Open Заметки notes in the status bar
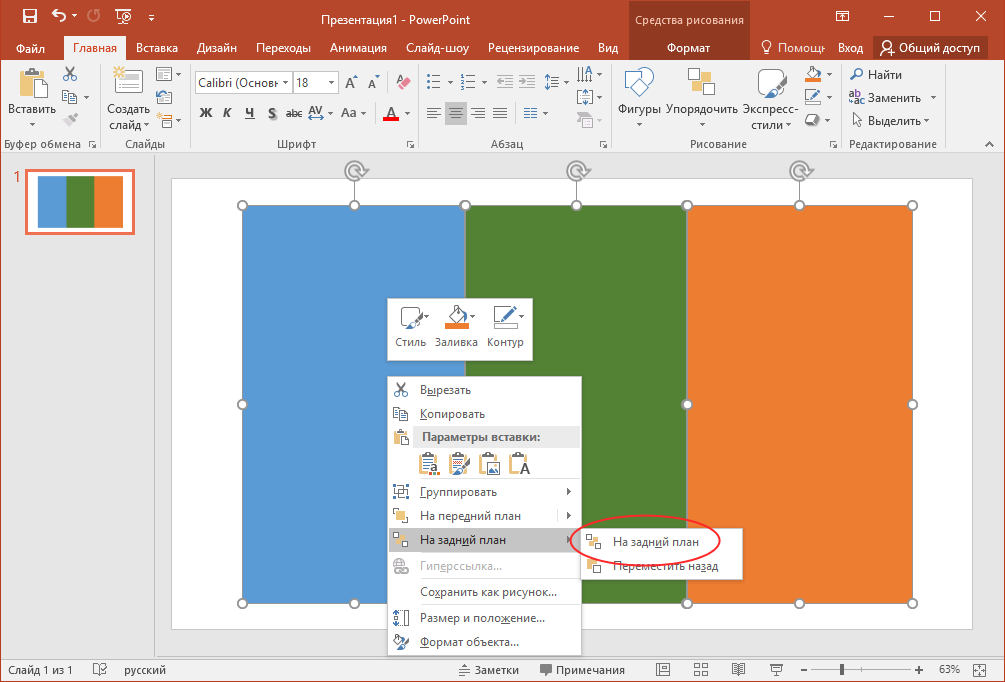Viewport: 1005px width, 682px height. 489,670
